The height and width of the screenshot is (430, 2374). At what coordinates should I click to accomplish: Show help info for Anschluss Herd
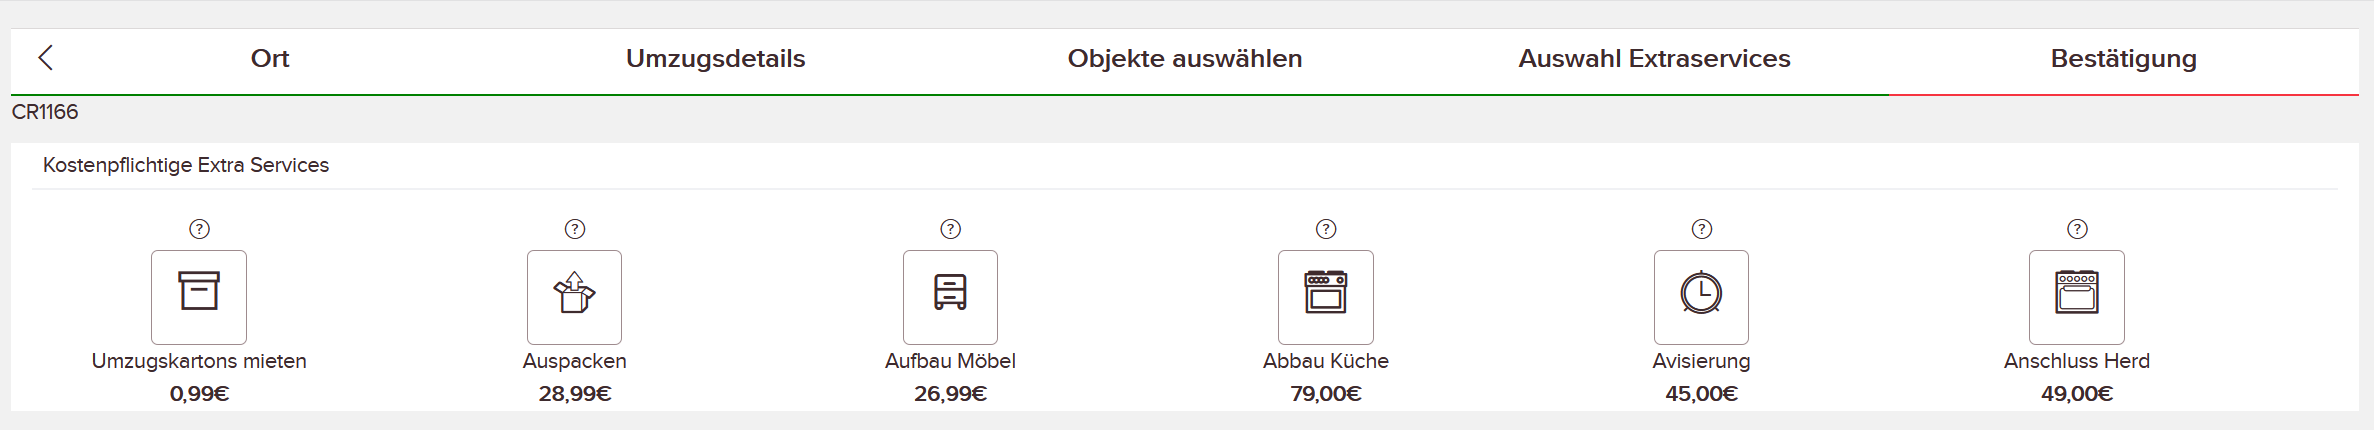click(2077, 229)
